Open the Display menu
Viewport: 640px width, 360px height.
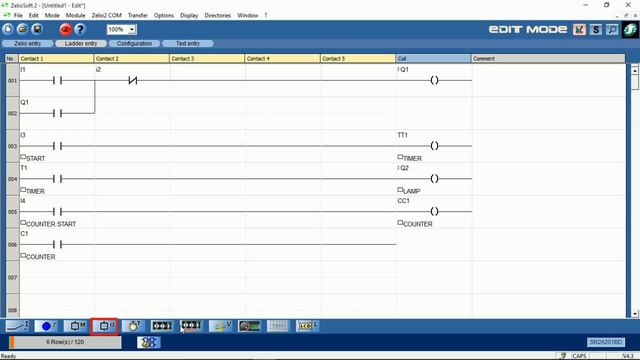coord(189,16)
